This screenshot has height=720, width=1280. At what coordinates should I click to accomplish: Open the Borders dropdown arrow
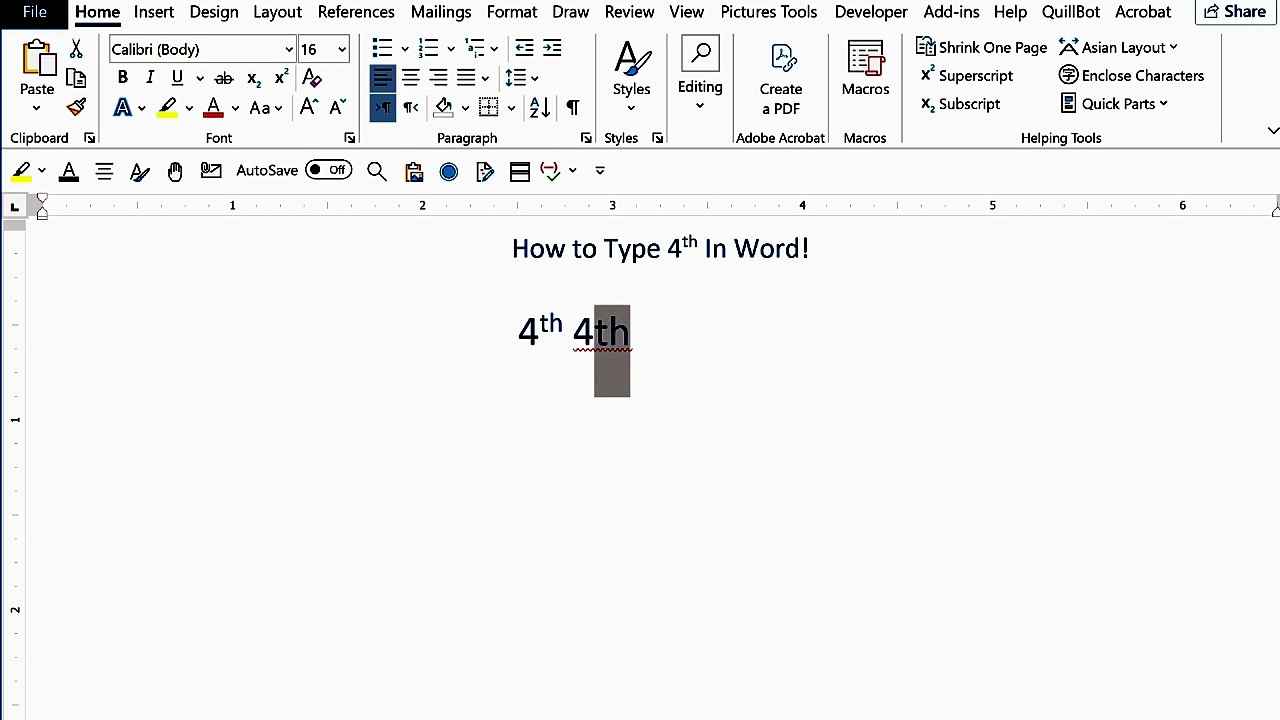point(511,107)
